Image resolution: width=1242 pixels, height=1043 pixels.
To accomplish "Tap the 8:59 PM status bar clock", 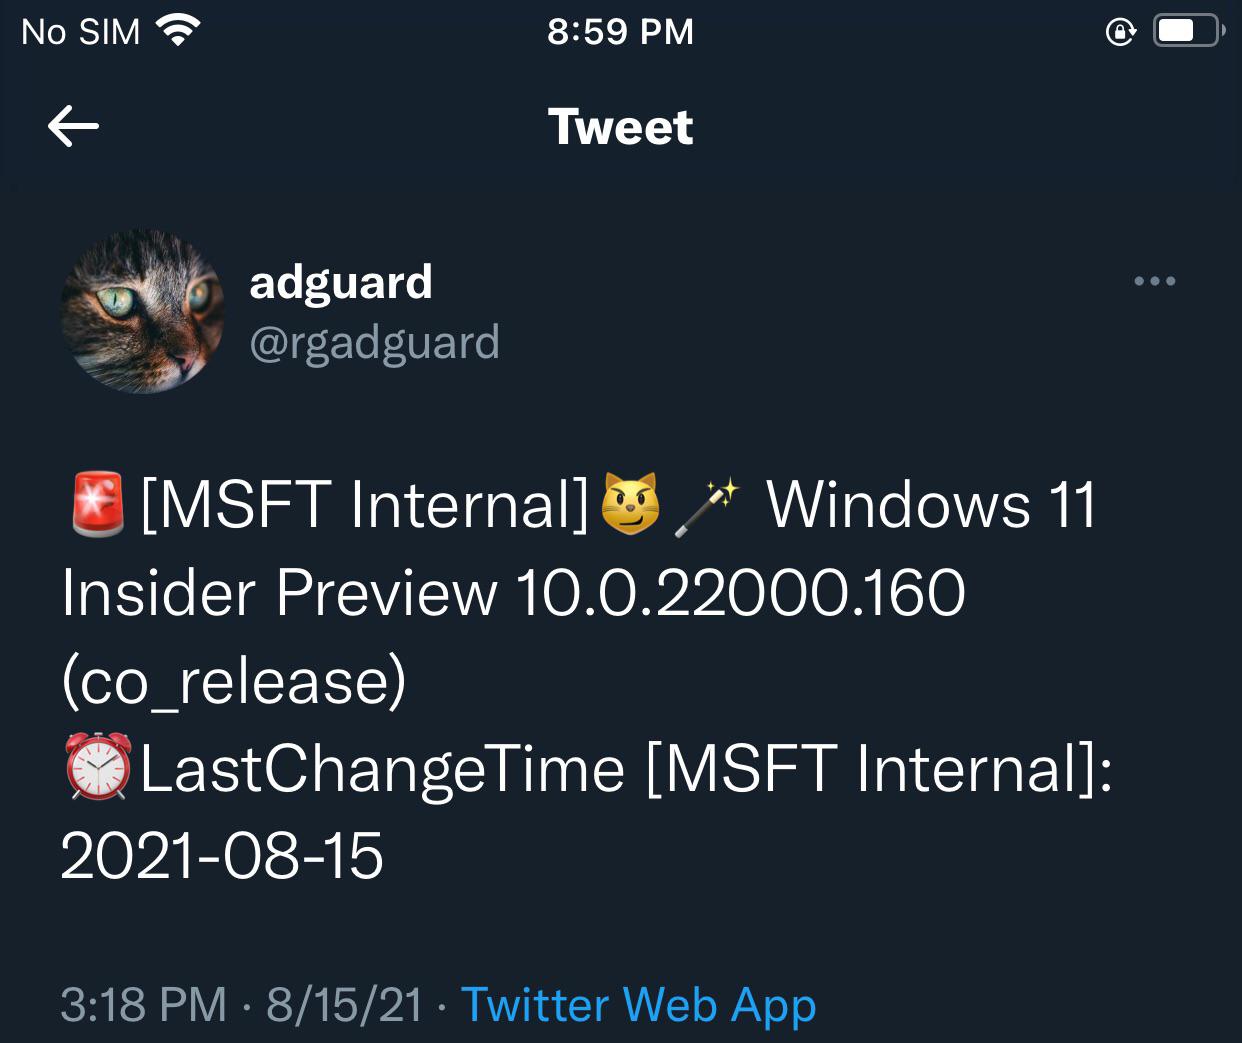I will (620, 32).
